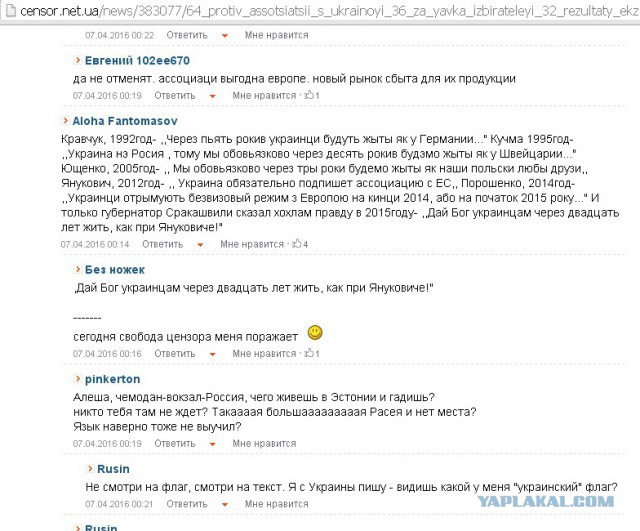The width and height of the screenshot is (640, 531).
Task: Click the thumbs-up icon on Без ножек's comment
Action: pos(309,353)
